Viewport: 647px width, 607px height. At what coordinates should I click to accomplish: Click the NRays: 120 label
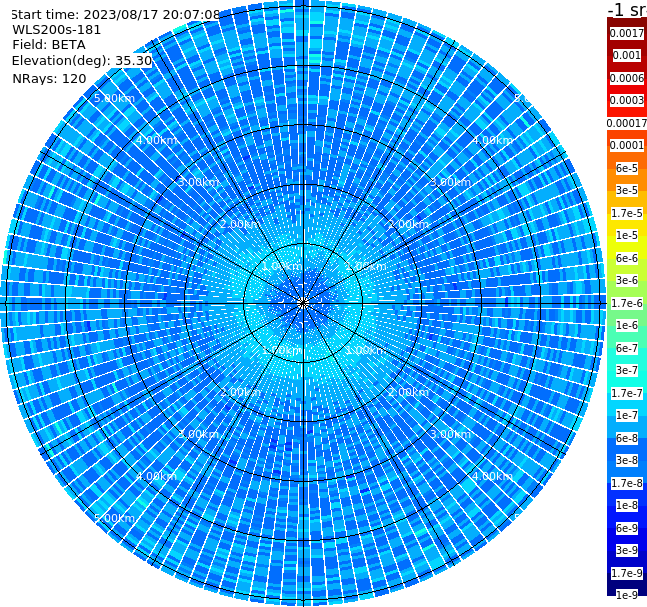[x=49, y=78]
